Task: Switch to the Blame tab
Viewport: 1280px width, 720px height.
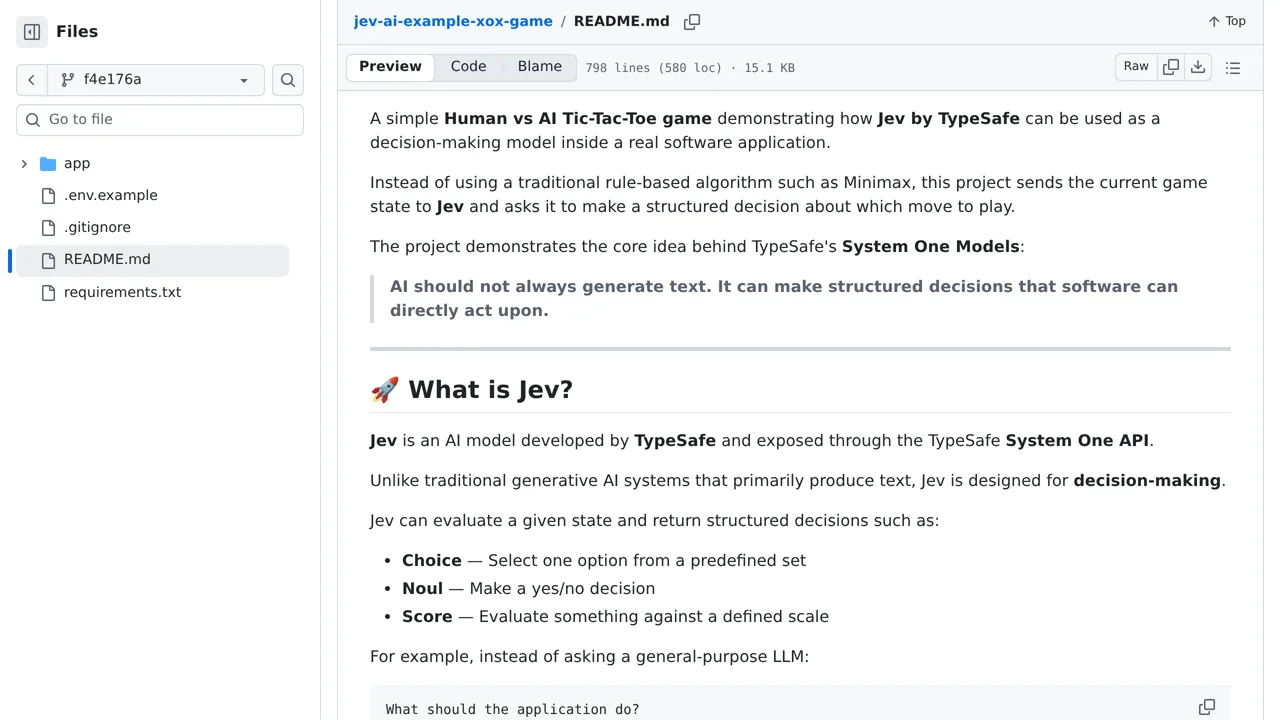Action: [x=540, y=67]
